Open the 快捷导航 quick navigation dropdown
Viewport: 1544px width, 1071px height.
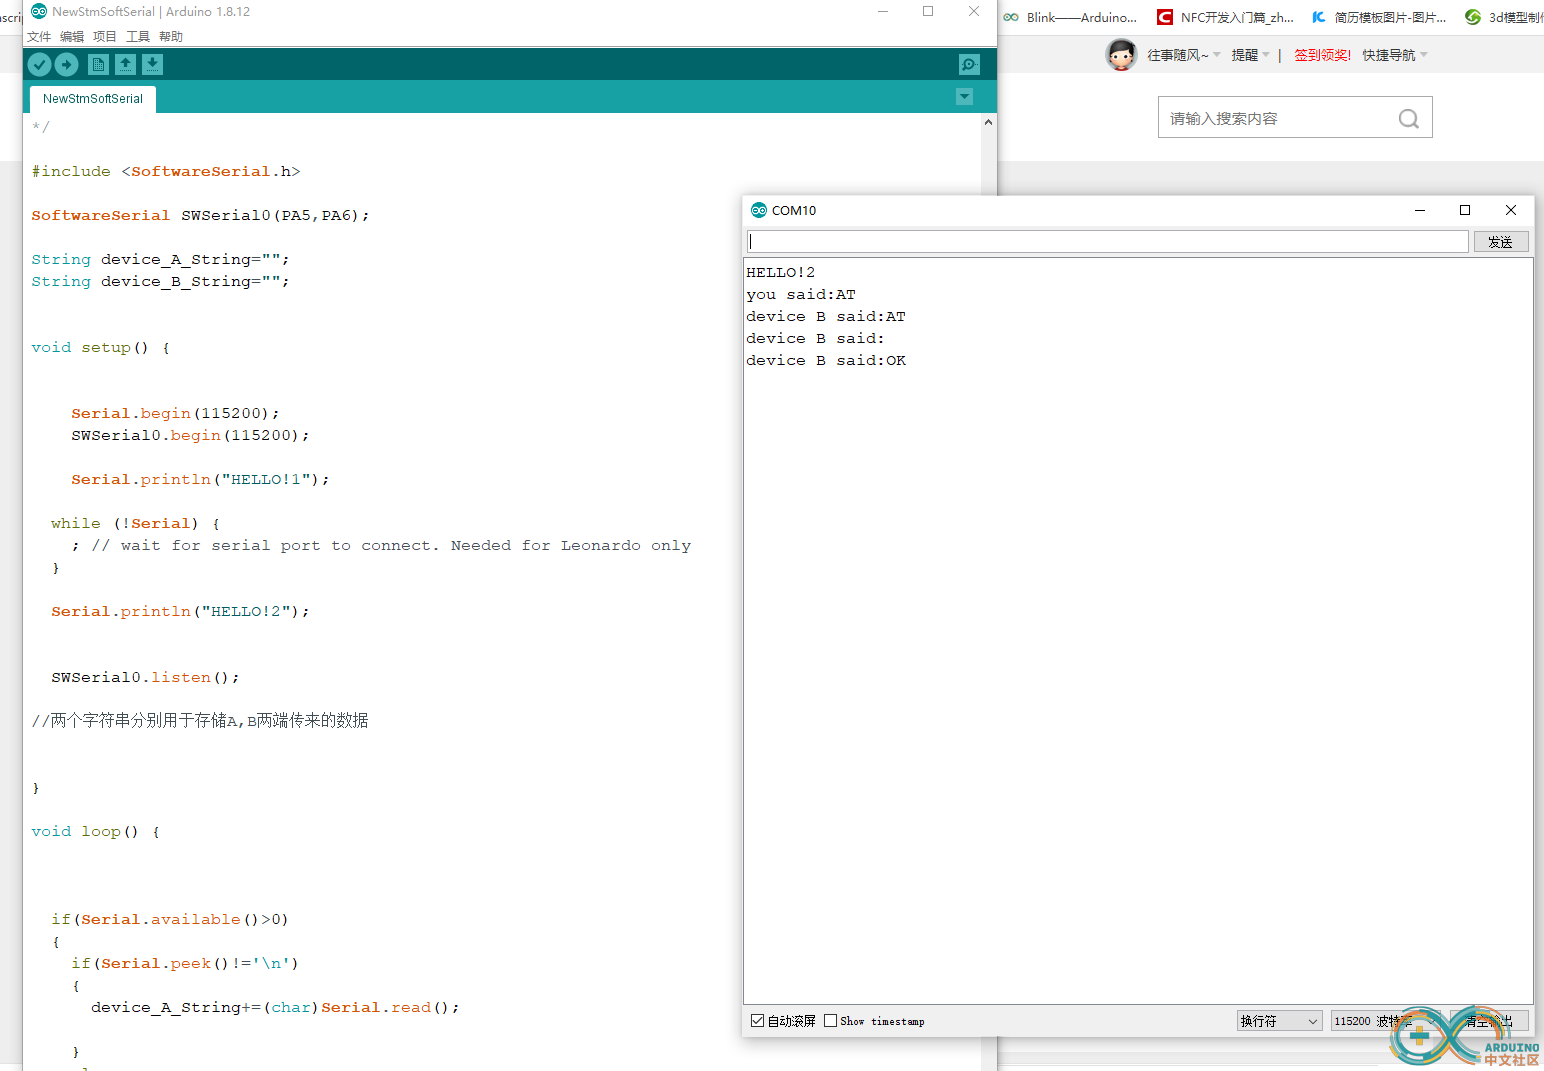1395,55
